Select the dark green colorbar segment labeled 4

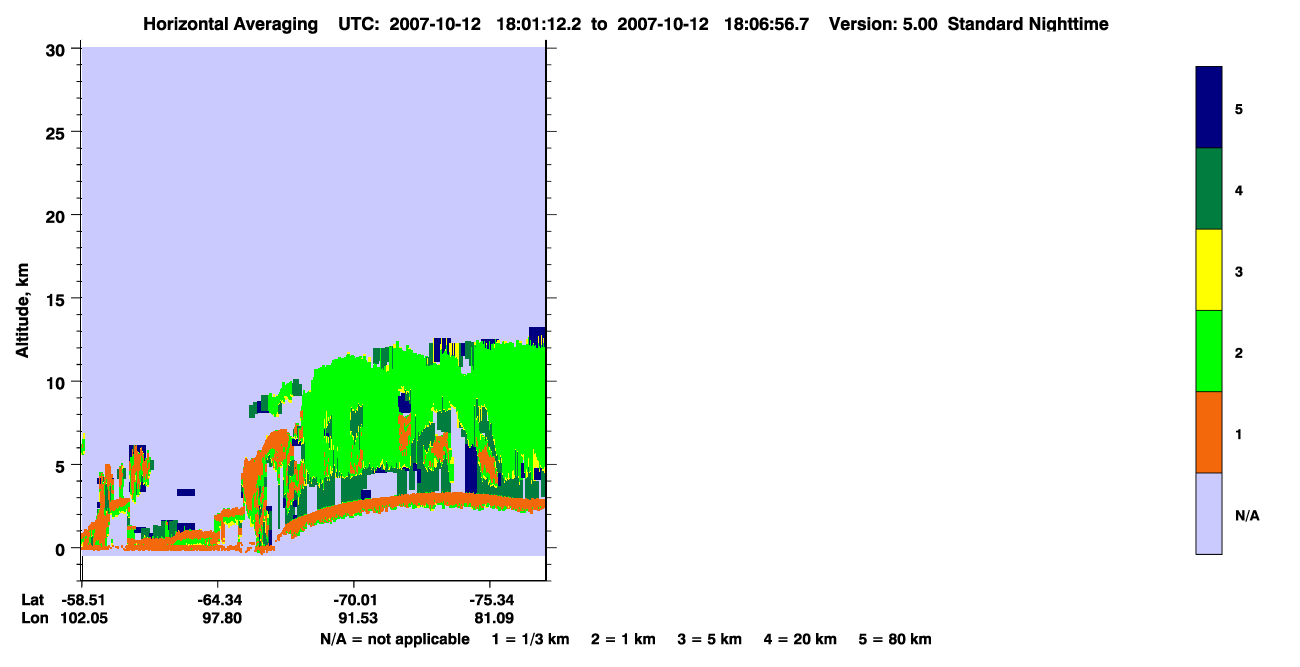[x=1209, y=189]
